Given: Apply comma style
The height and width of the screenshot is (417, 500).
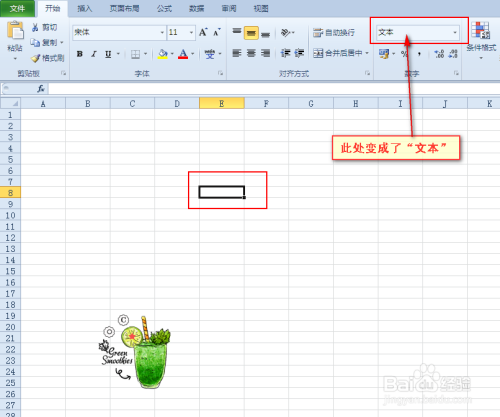Looking at the screenshot, I should (419, 54).
